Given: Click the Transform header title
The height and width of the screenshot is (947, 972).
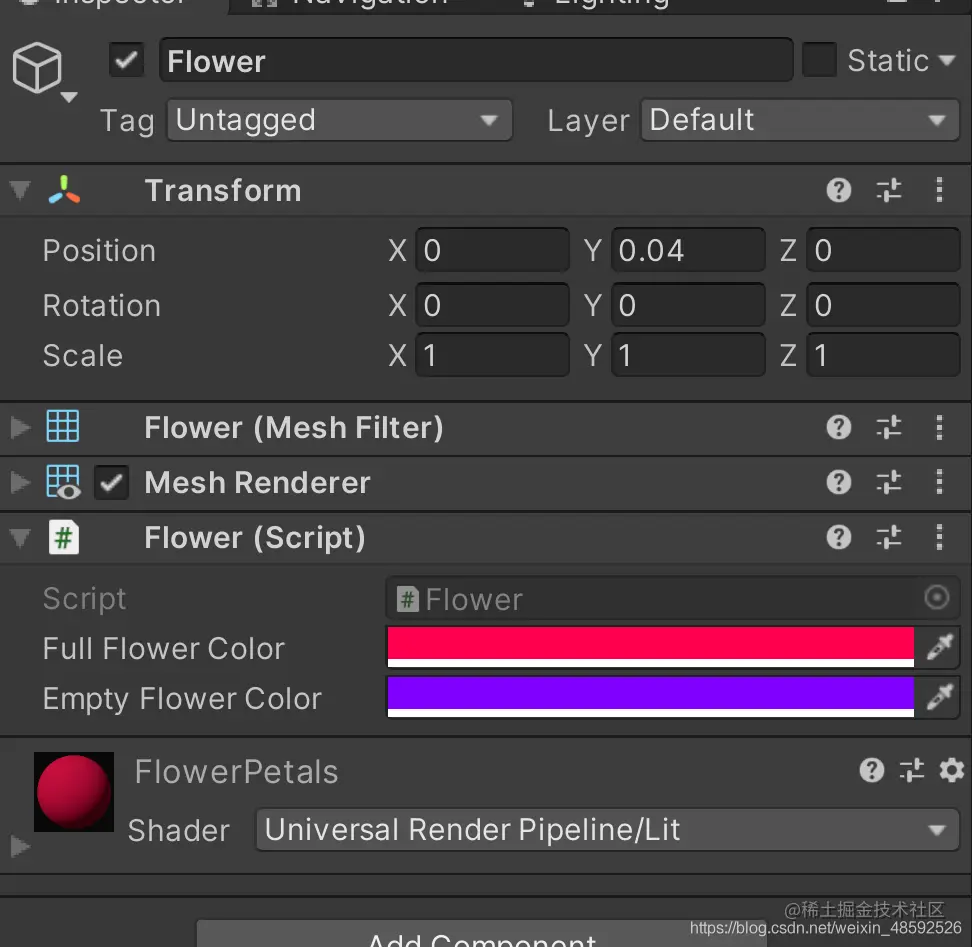Looking at the screenshot, I should (x=223, y=190).
